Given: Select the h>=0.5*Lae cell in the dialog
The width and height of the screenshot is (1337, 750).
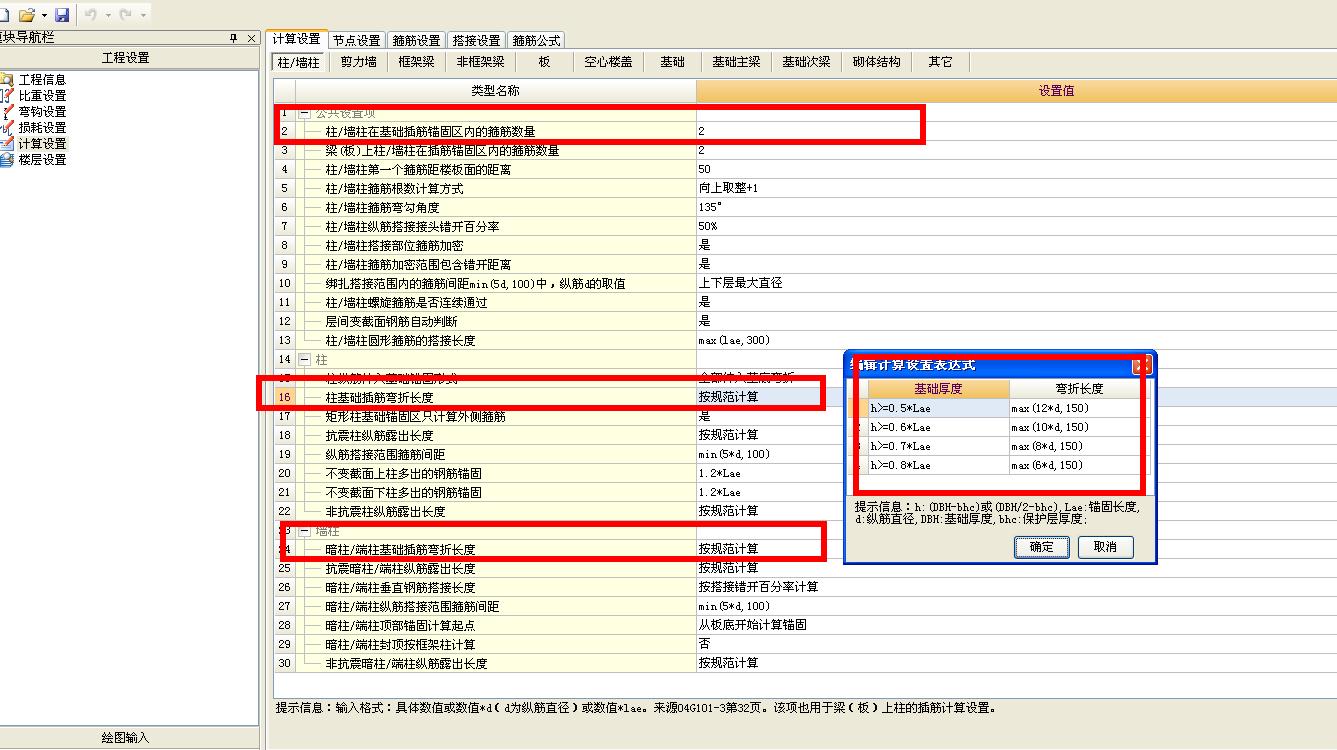Looking at the screenshot, I should 938,408.
